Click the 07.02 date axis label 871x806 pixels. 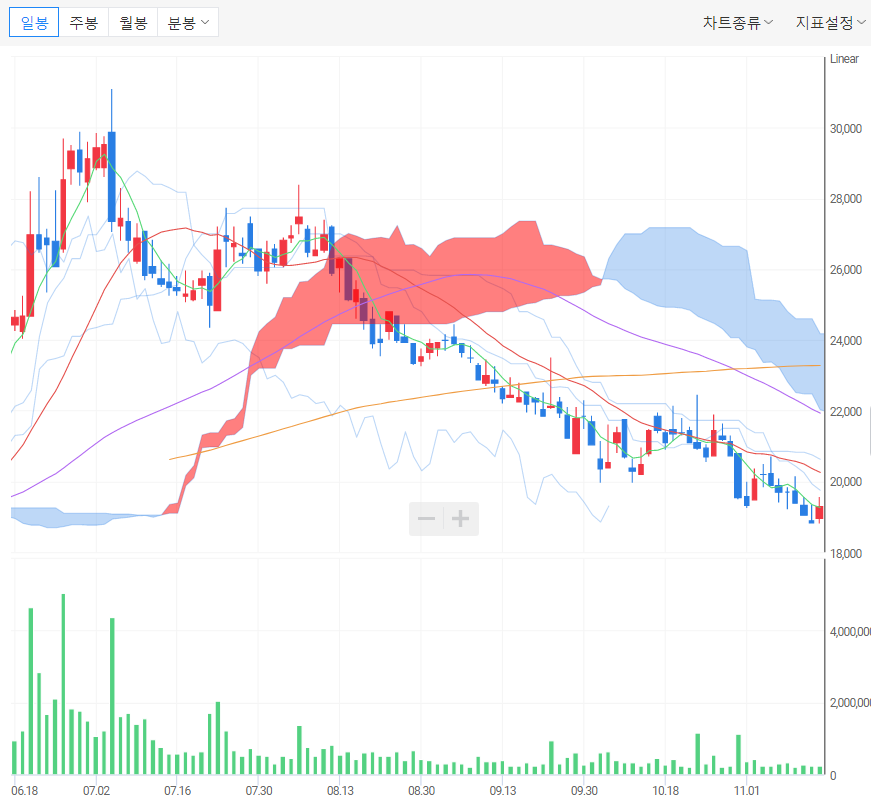click(96, 790)
